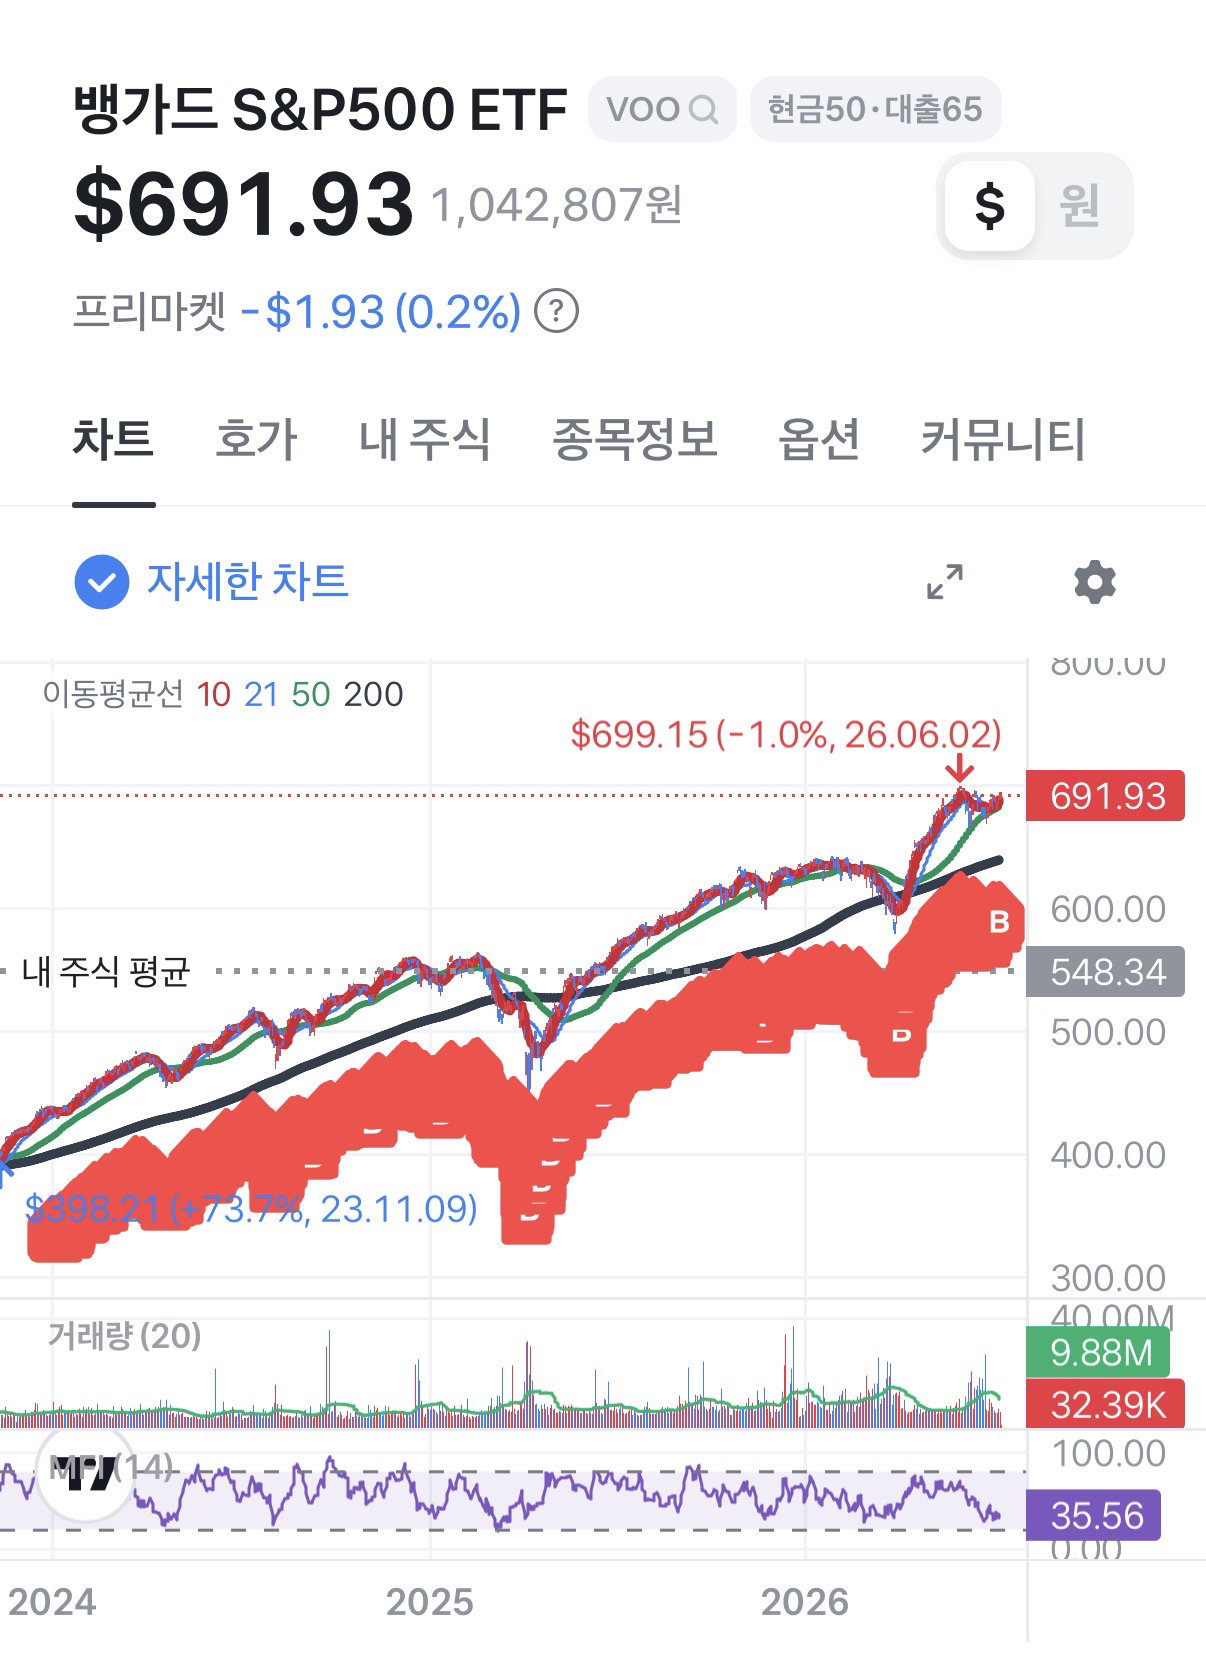Select the 200 moving average label
This screenshot has height=1657, width=1206.
[x=373, y=694]
